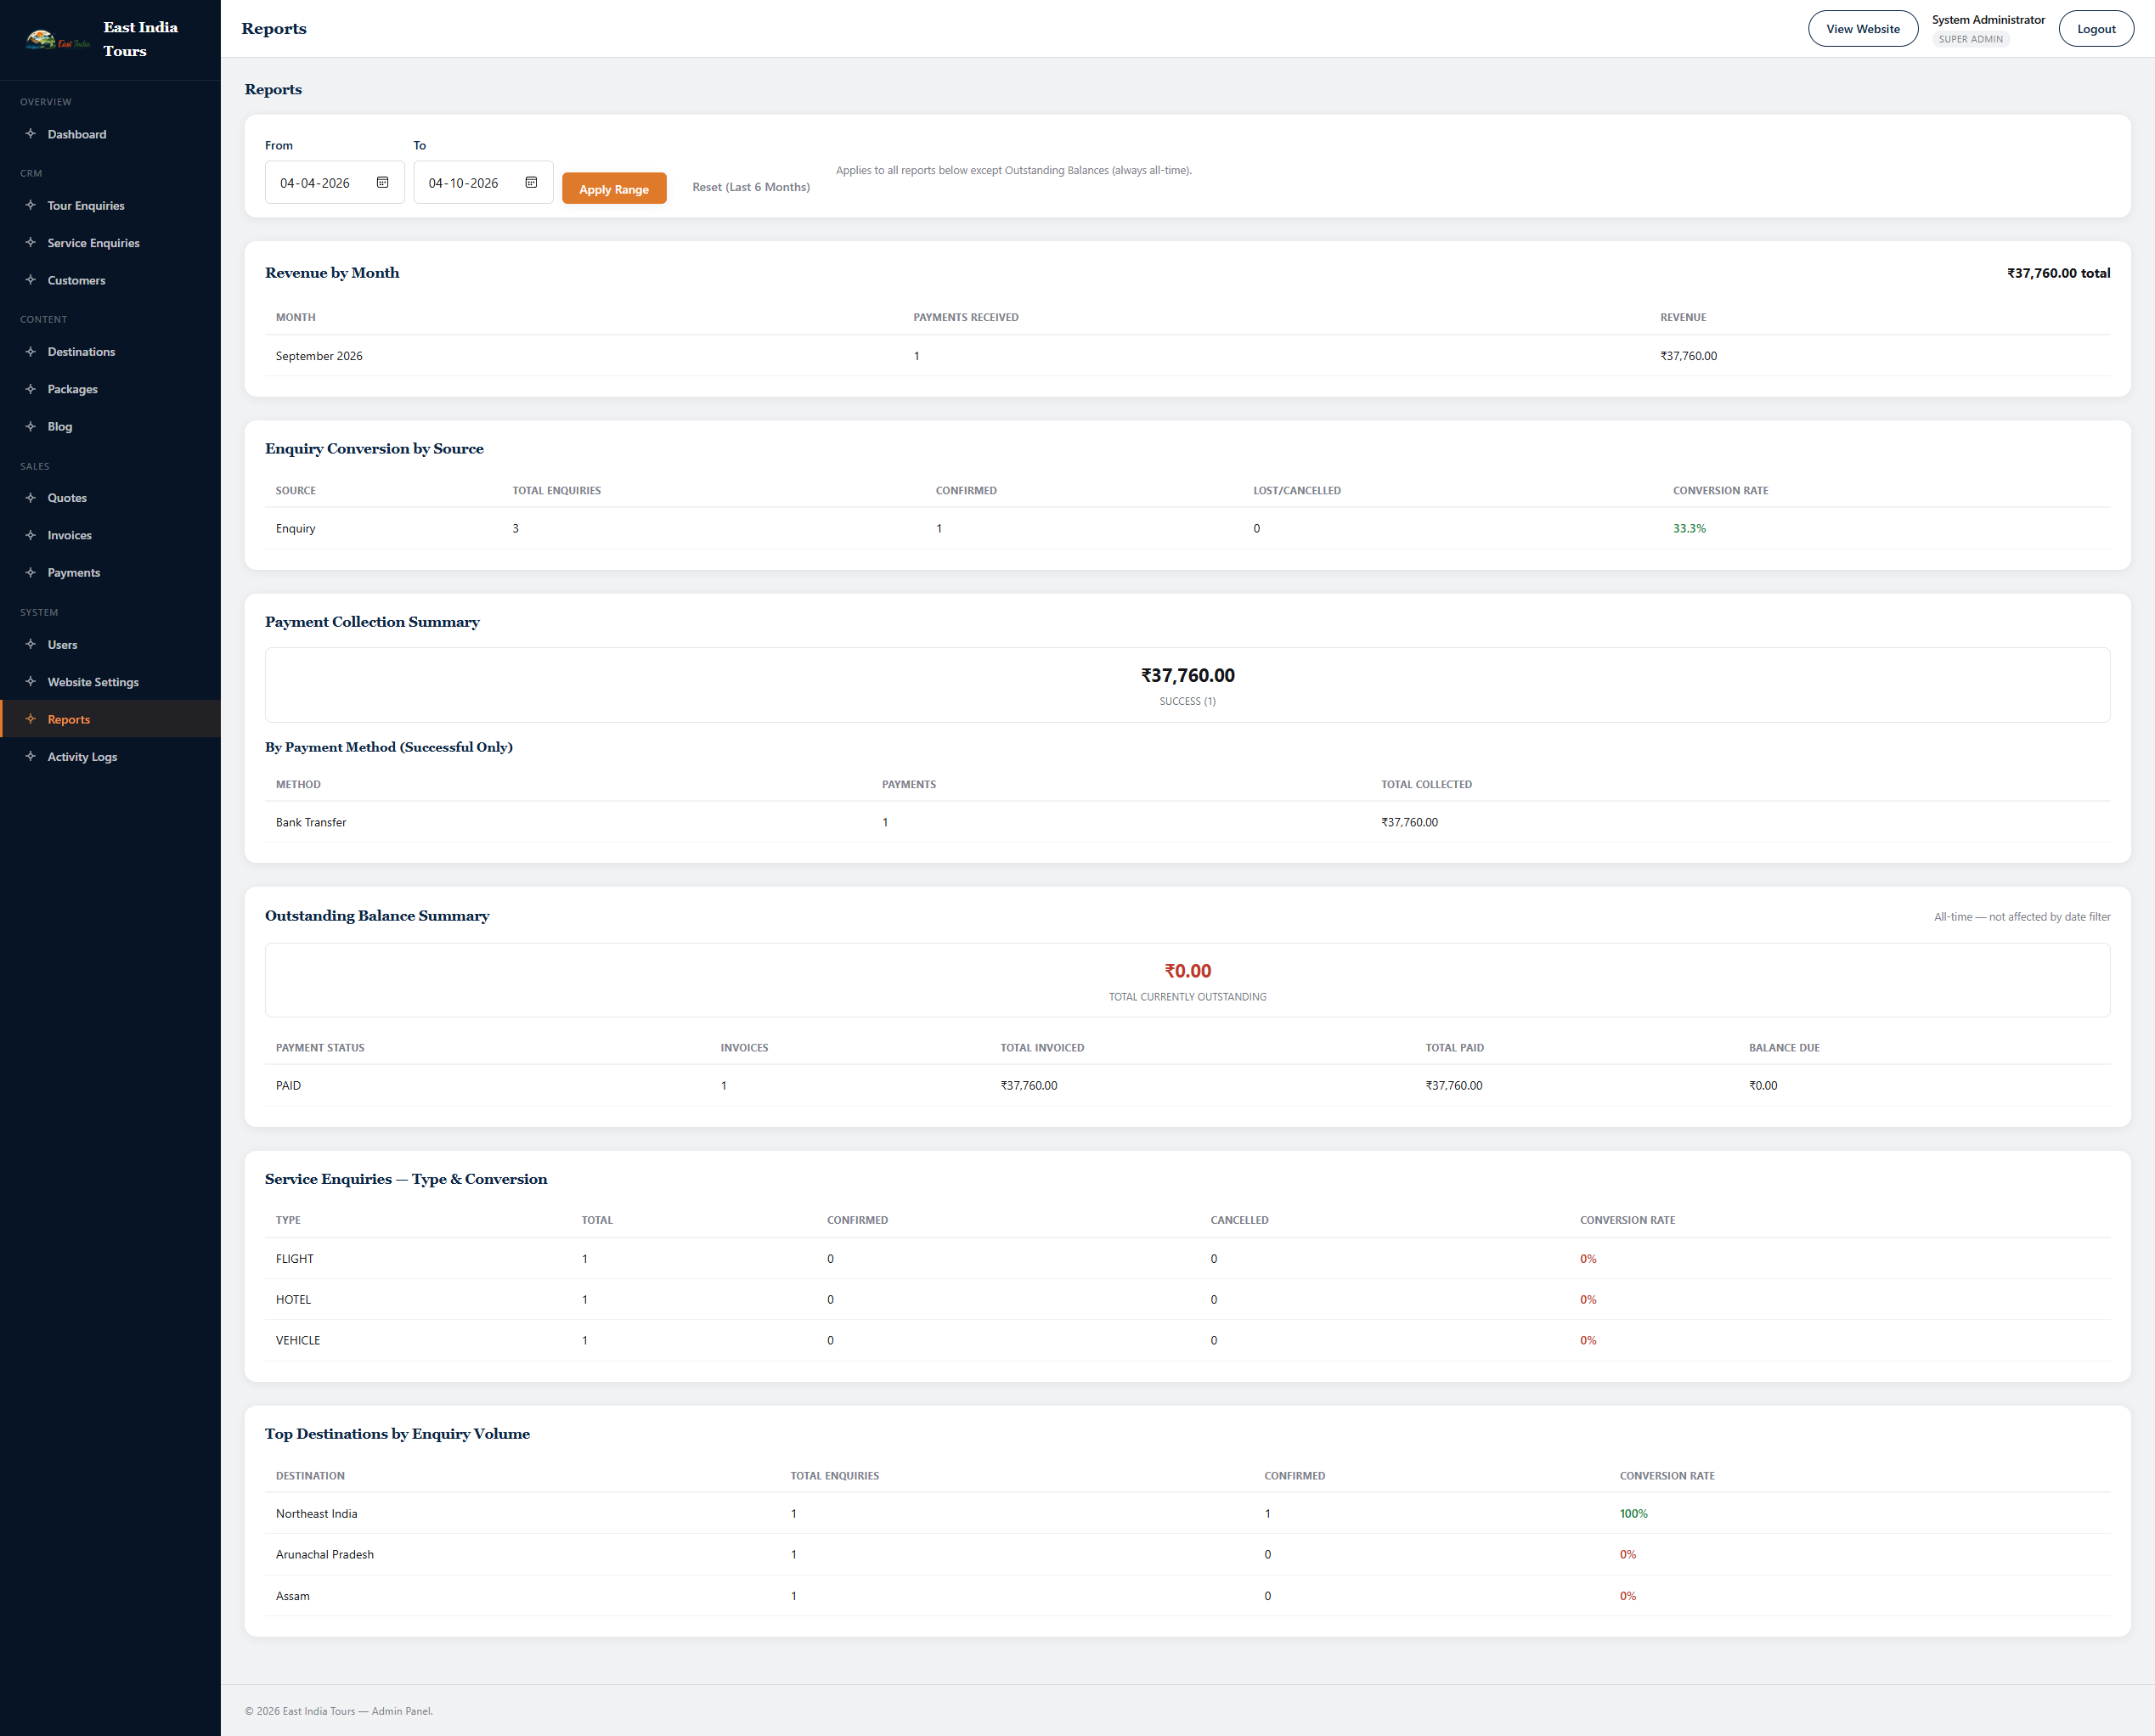Click the Packages sidebar icon
The image size is (2155, 1736).
30,389
